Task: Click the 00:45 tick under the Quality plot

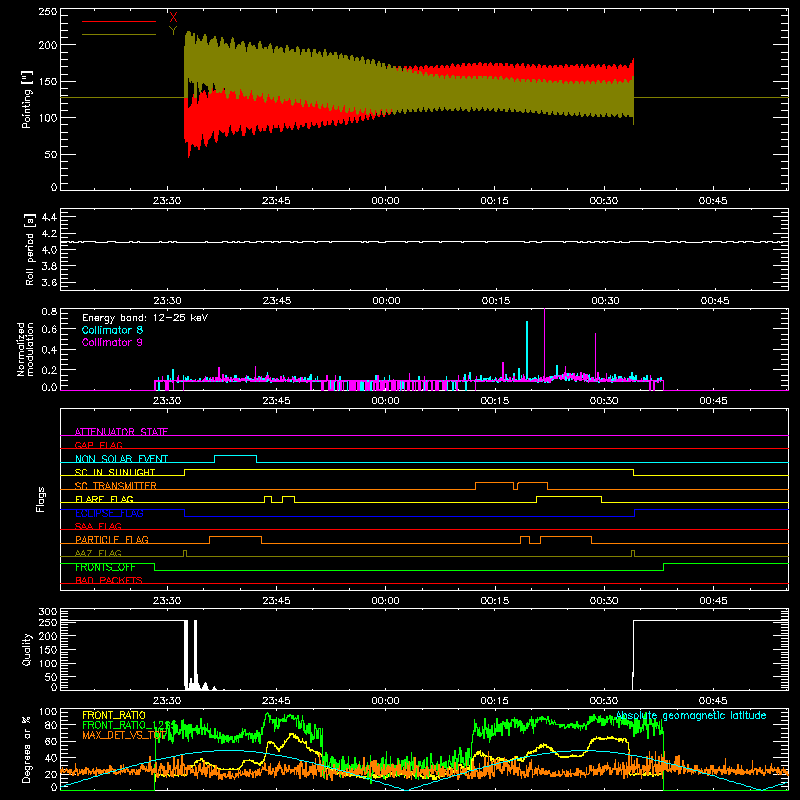Action: pyautogui.click(x=713, y=701)
